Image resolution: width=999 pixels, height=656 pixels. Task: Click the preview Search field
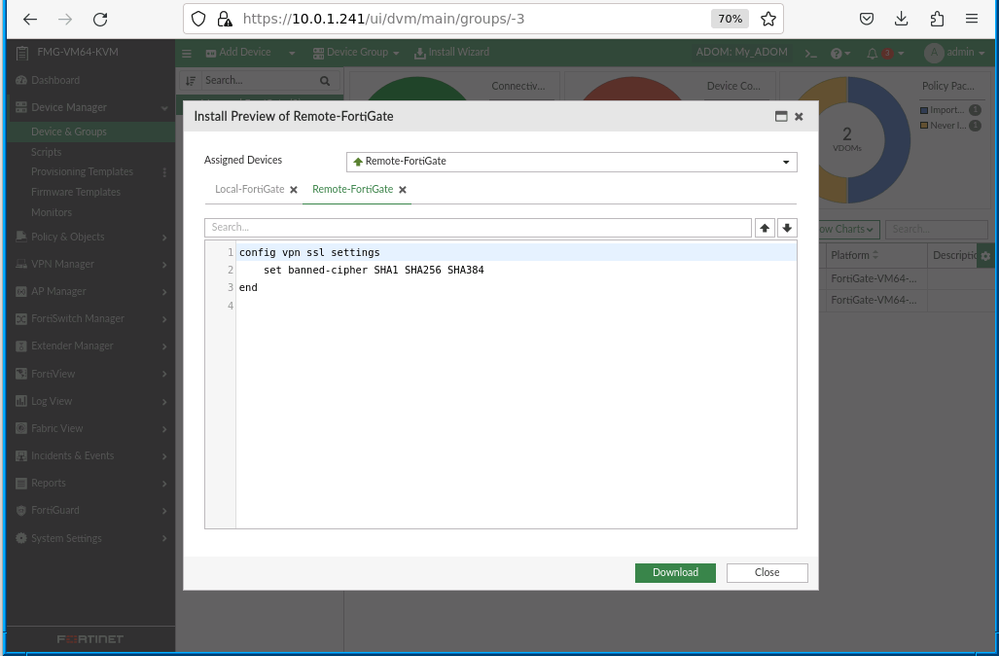click(478, 227)
